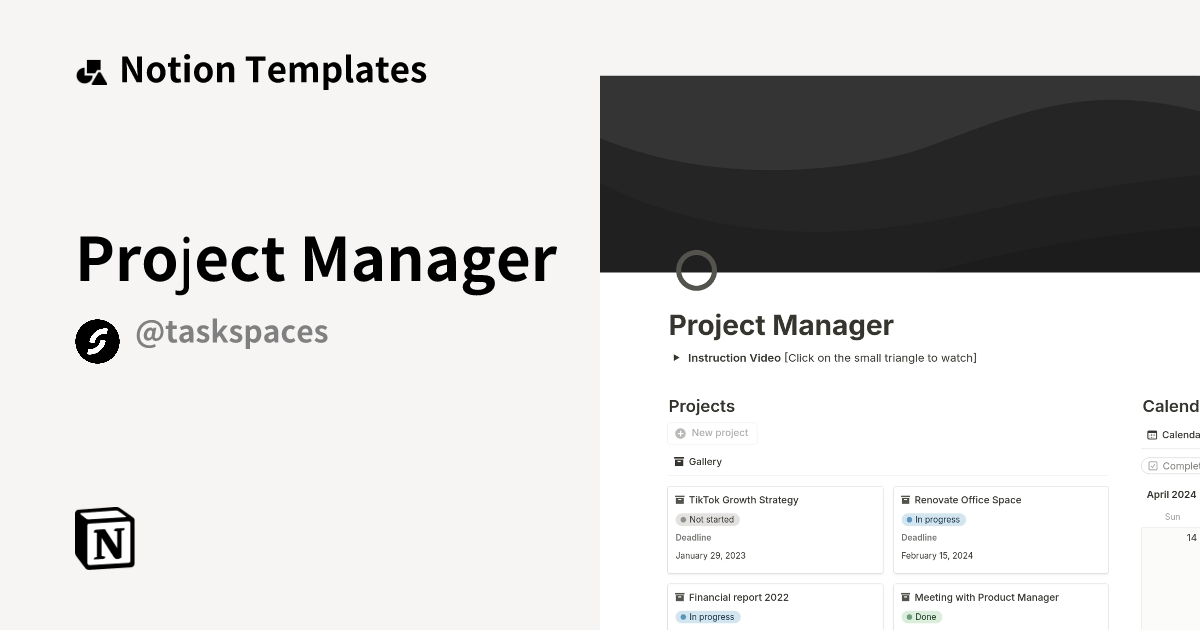Open the April 2024 month selector
This screenshot has width=1200, height=630.
[x=1170, y=494]
